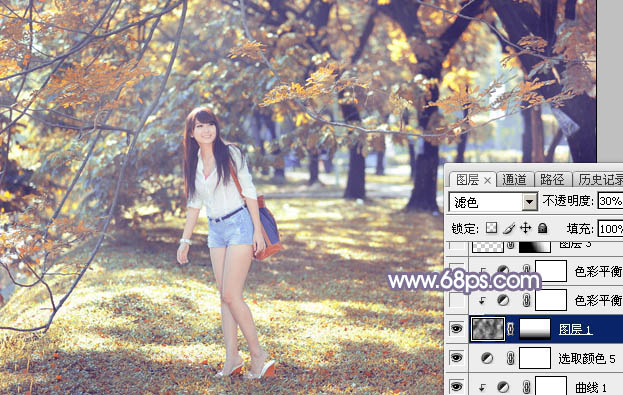Switch to the 通道 tab
The width and height of the screenshot is (623, 395).
click(514, 180)
